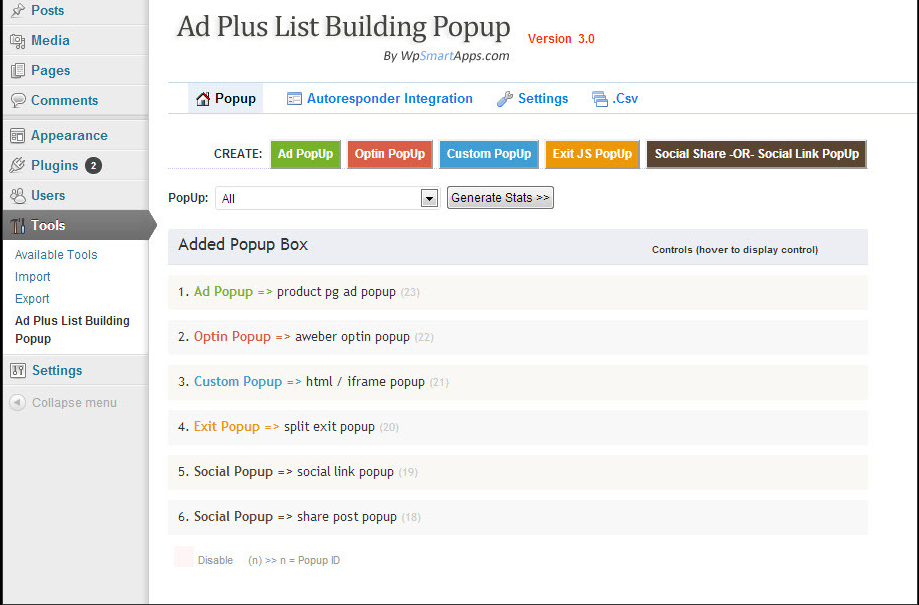Click the Plugins plug icon
919x605 pixels.
[x=18, y=166]
